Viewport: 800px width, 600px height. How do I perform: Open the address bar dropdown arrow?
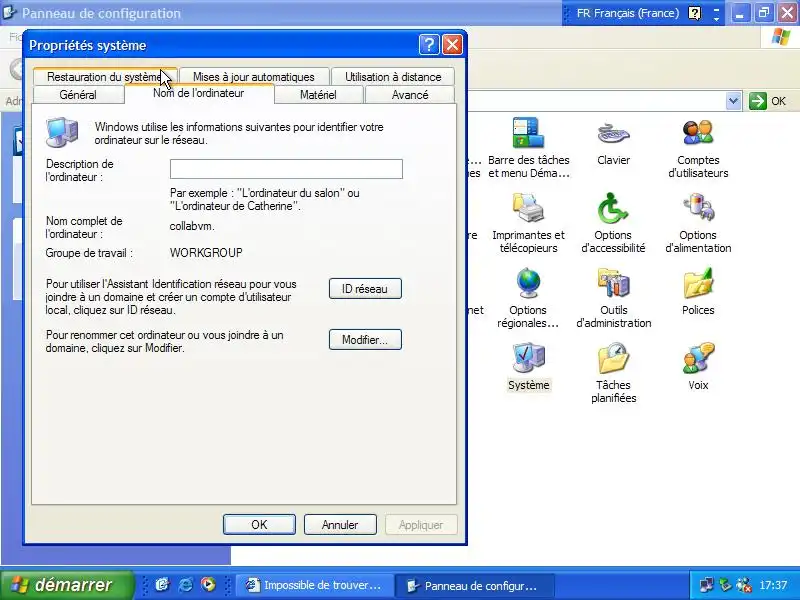733,101
